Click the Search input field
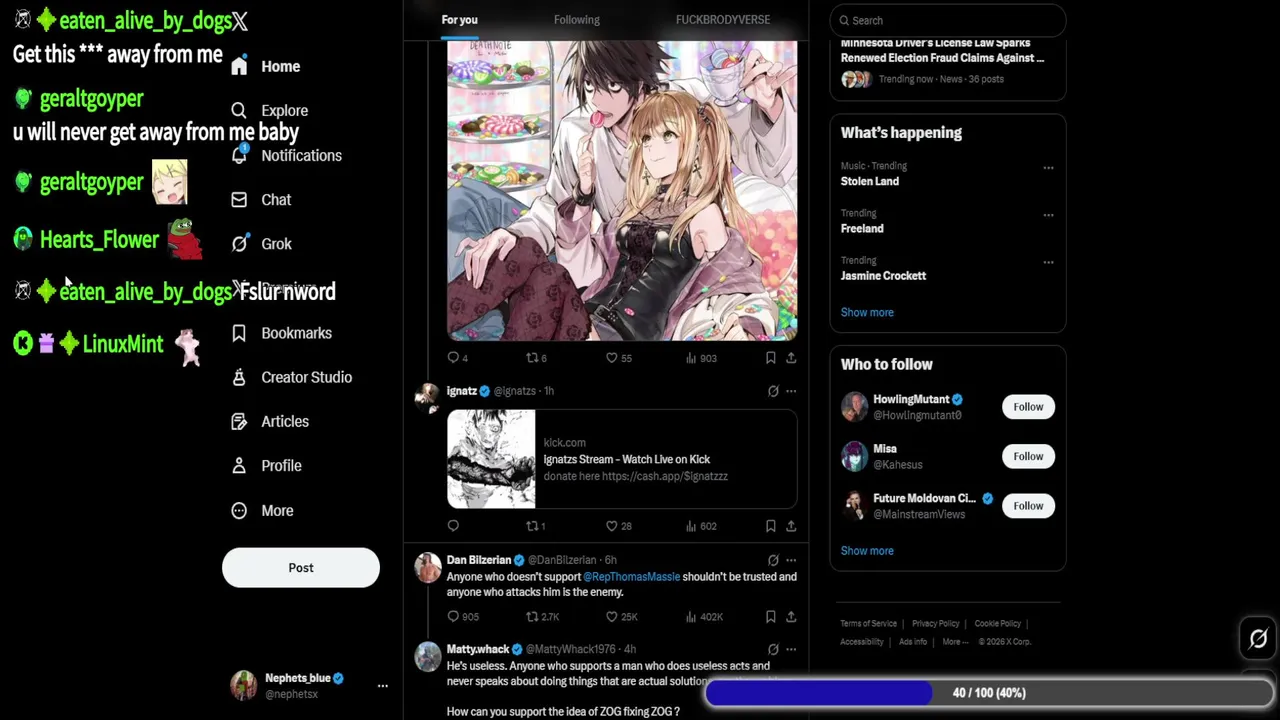This screenshot has width=1280, height=720. click(x=948, y=20)
